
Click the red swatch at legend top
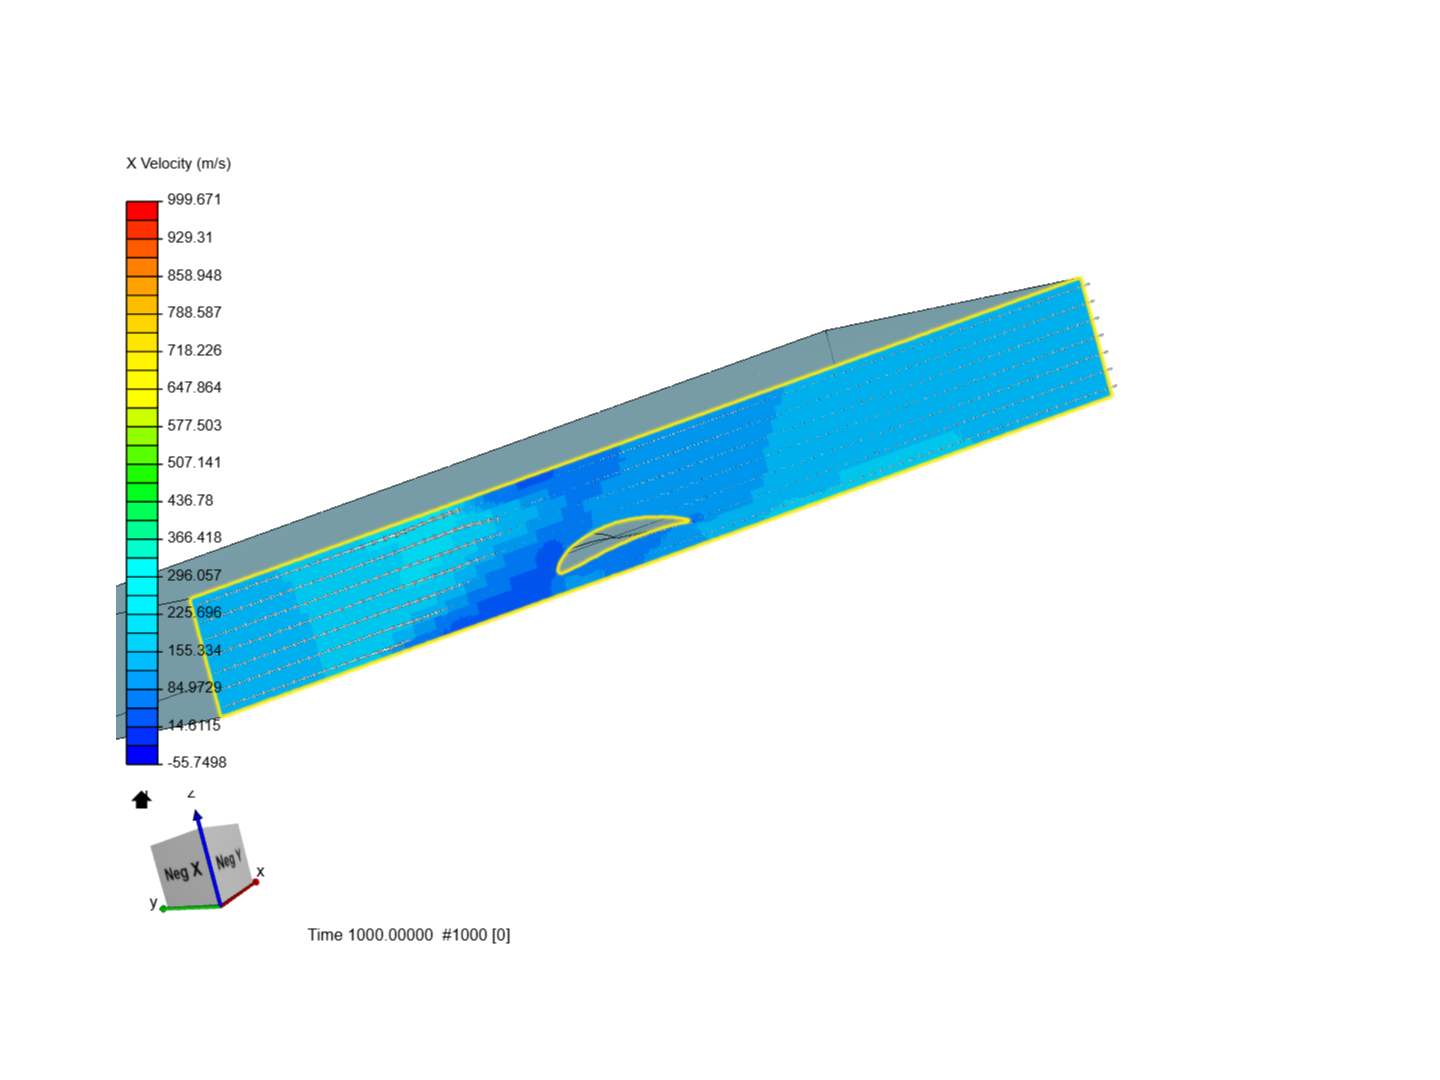coord(142,210)
